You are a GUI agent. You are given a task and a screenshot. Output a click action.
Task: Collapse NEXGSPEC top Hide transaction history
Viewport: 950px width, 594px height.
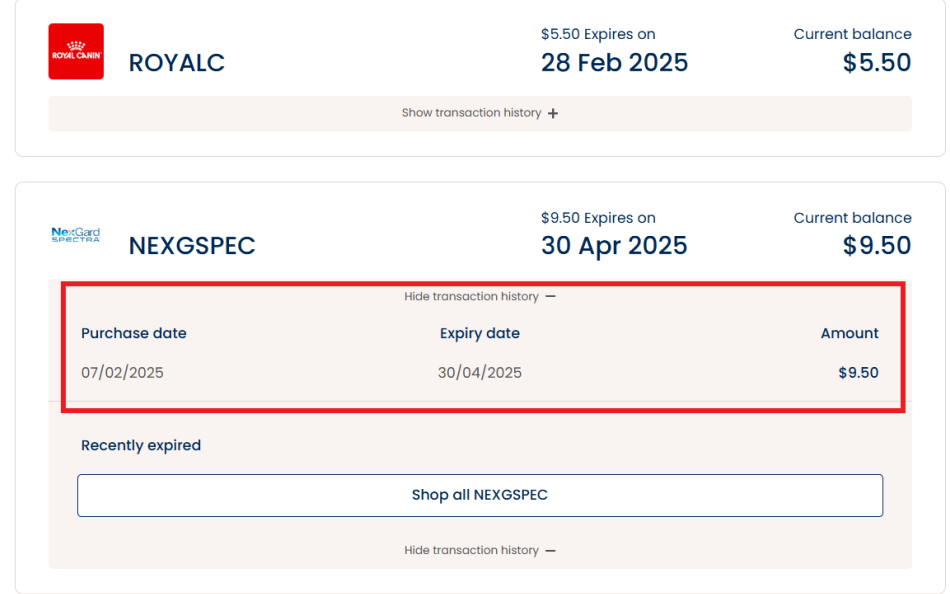click(480, 296)
